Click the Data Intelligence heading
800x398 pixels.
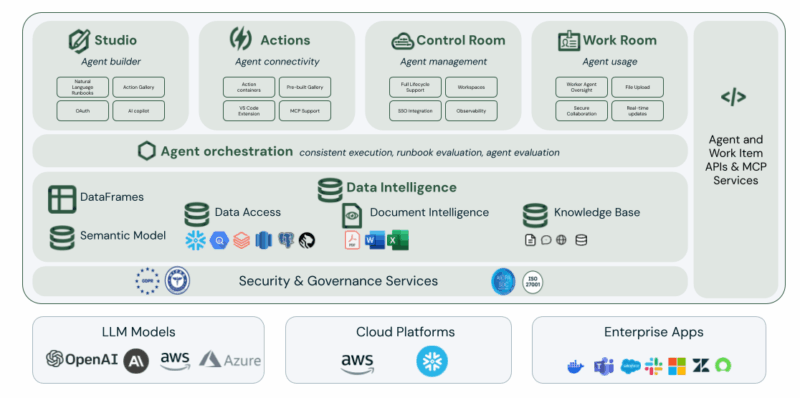[x=401, y=187]
